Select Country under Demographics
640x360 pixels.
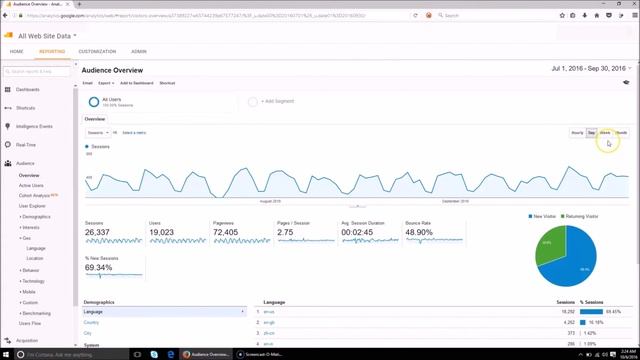[91, 322]
